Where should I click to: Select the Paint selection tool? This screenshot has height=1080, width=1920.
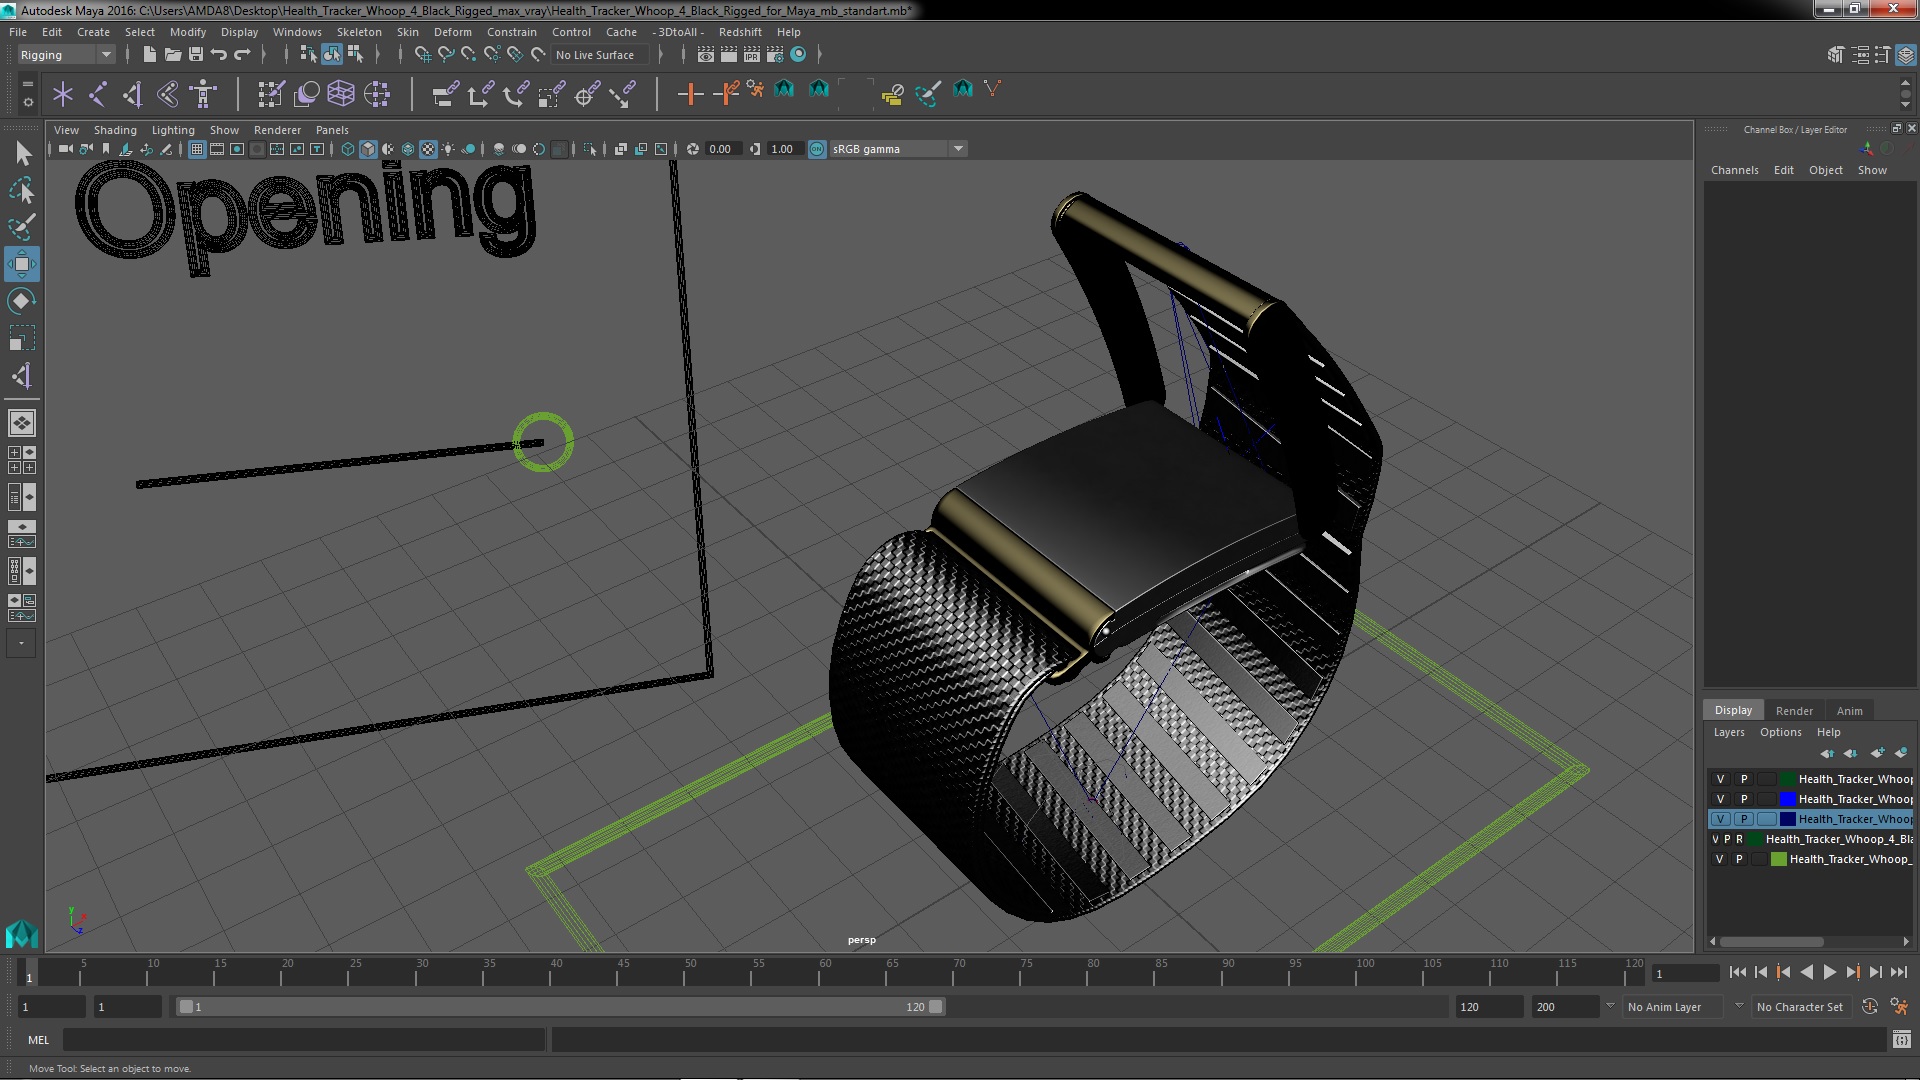click(21, 227)
